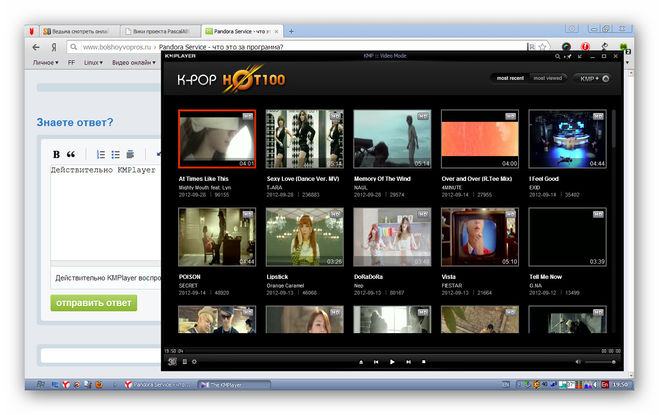Viewport: 659px width, 415px height.
Task: Click the 'Memory Of The Wind' title text
Action: click(x=382, y=179)
